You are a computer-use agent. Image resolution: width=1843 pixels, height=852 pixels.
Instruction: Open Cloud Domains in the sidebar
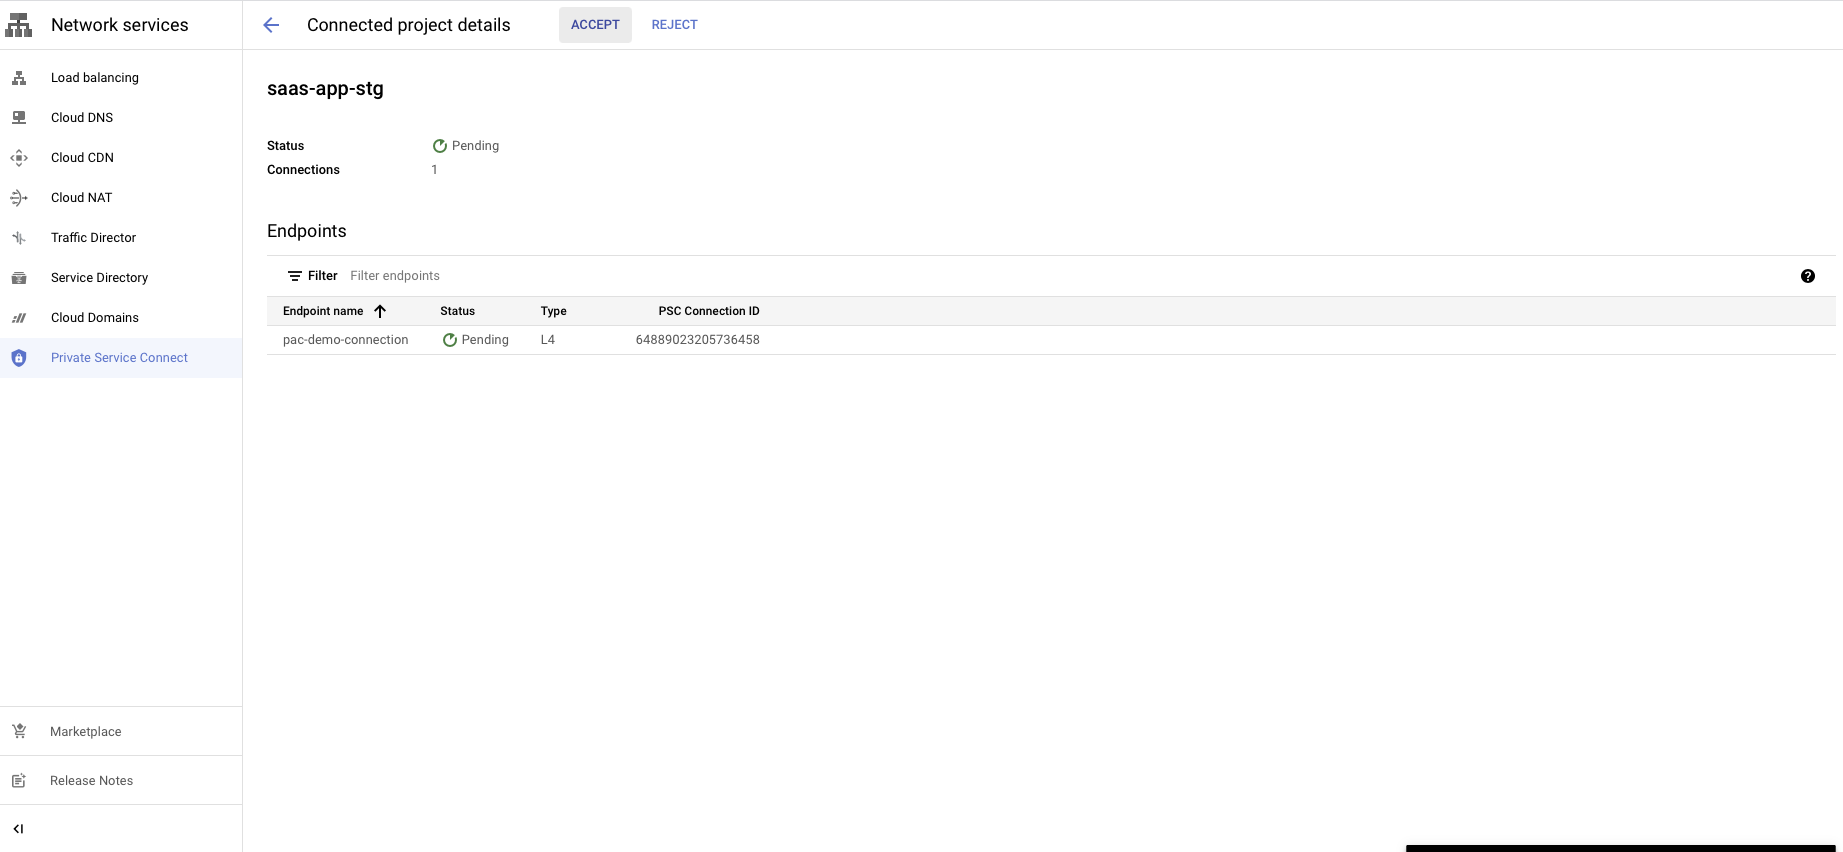coord(95,318)
